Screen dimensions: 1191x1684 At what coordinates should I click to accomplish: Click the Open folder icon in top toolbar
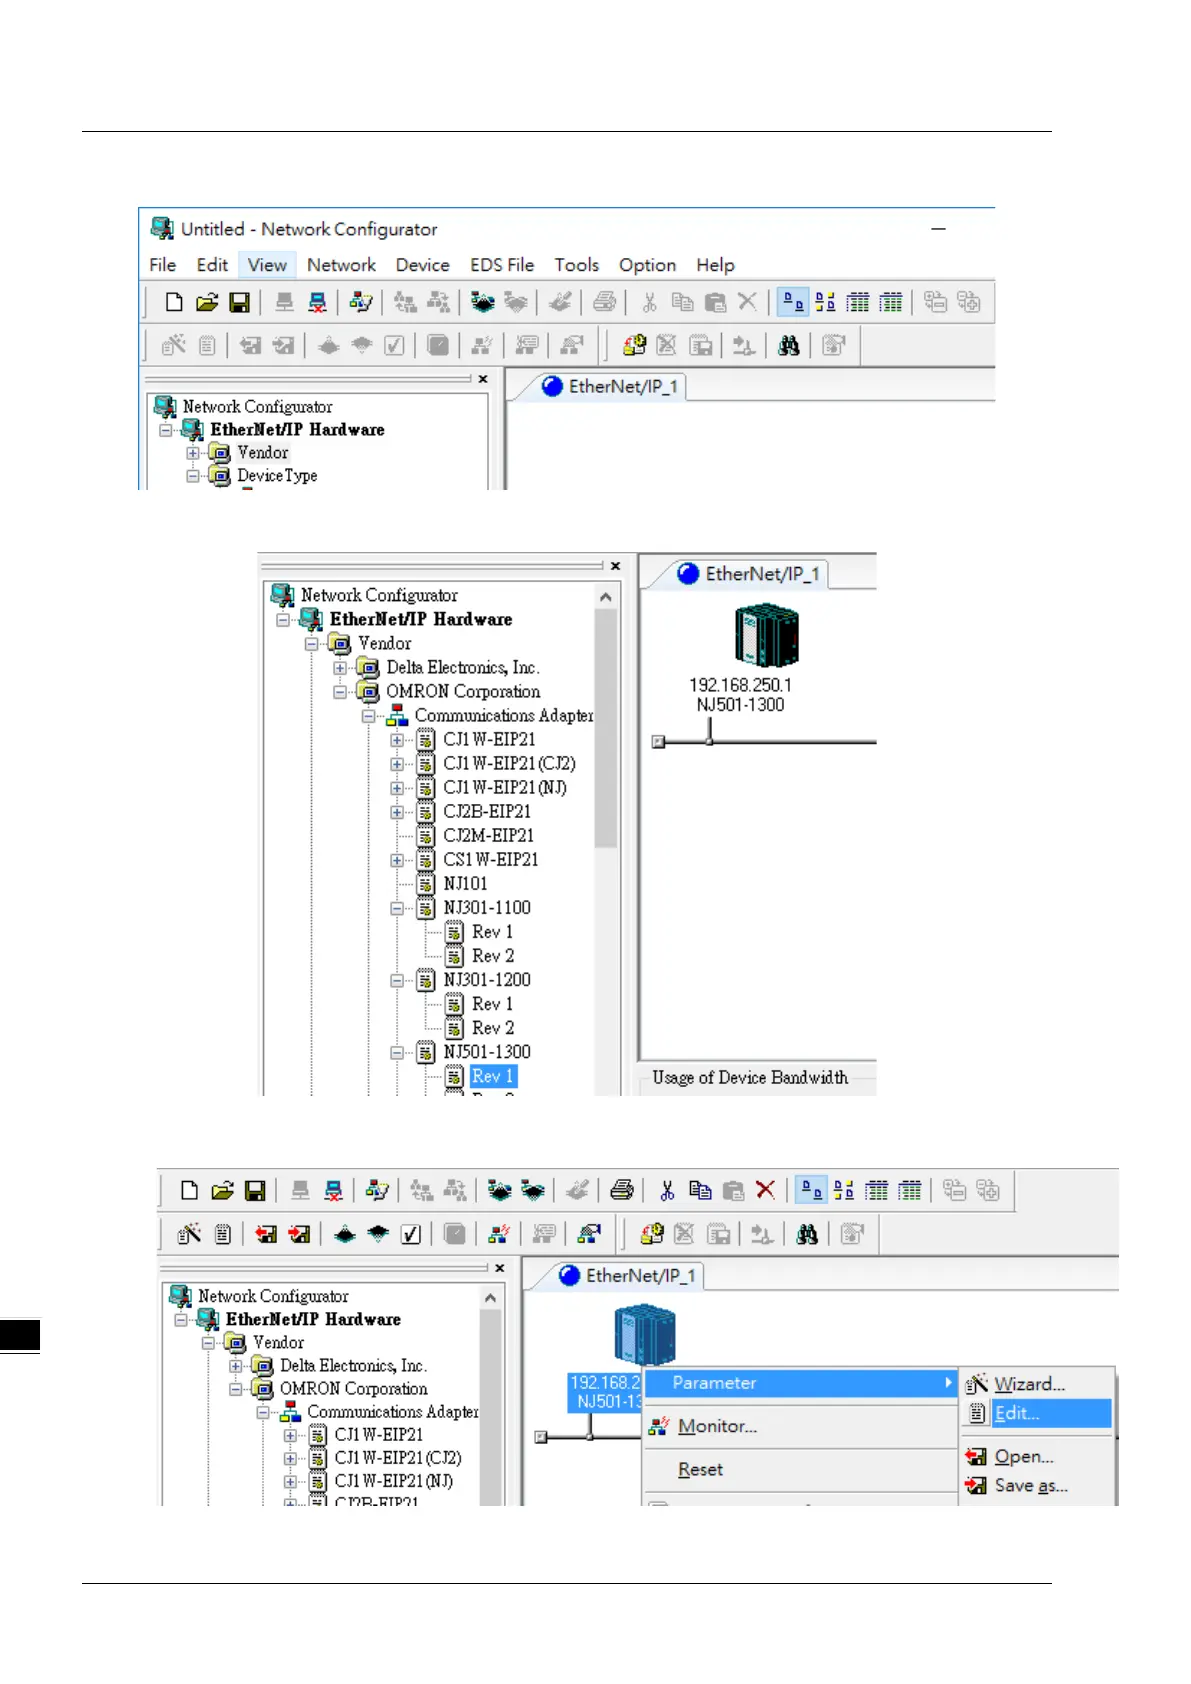[x=207, y=302]
